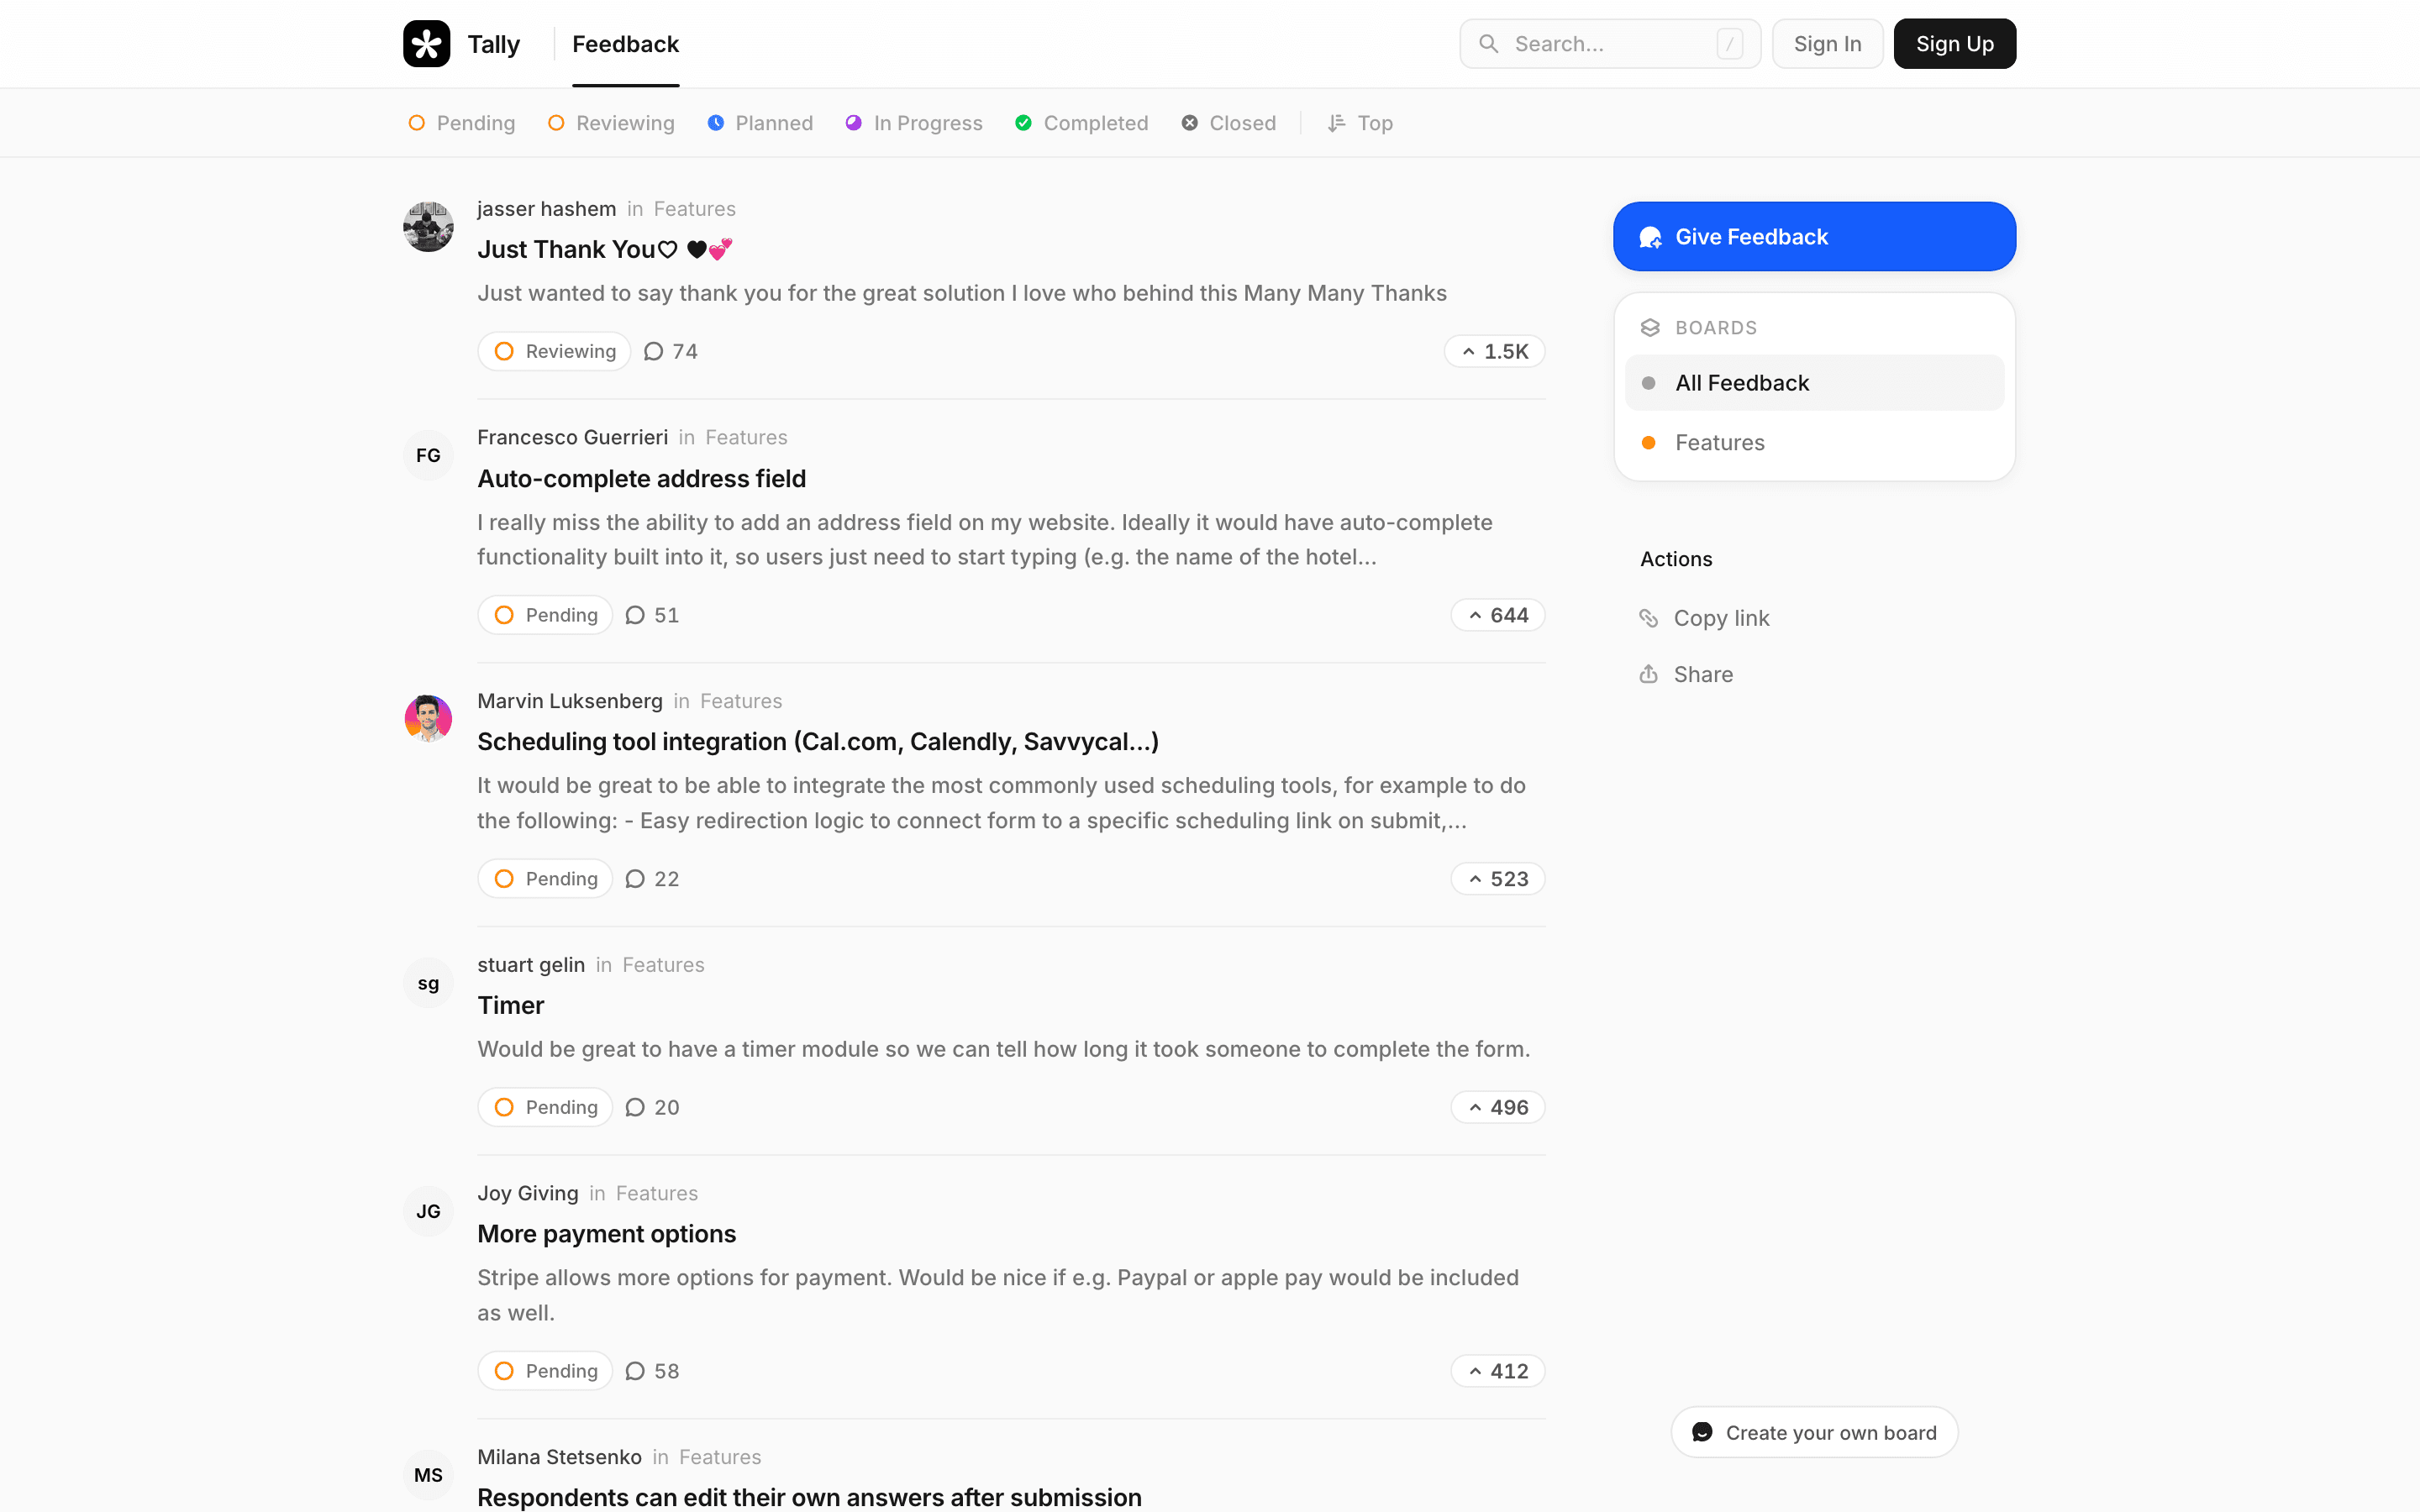Screen dimensions: 2420x1512
Task: Click the JG avatar of Joy Giving
Action: click(428, 1211)
